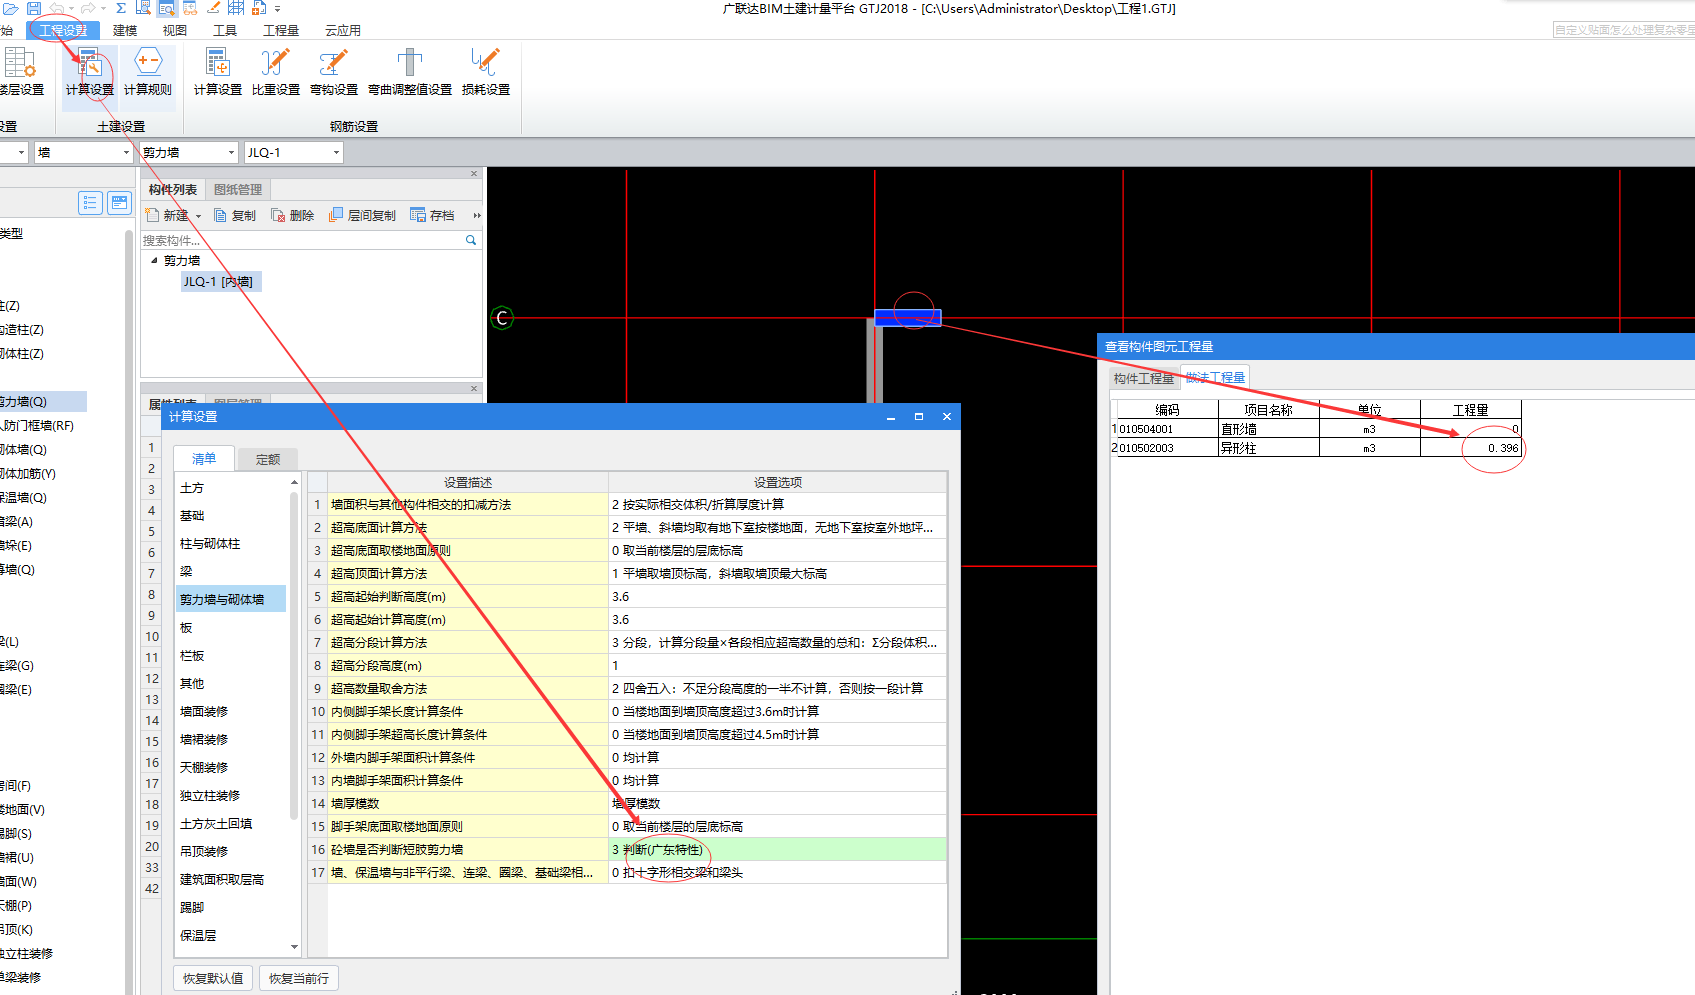Open the 云应用 ribbon tab
The image size is (1695, 995).
pyautogui.click(x=343, y=30)
